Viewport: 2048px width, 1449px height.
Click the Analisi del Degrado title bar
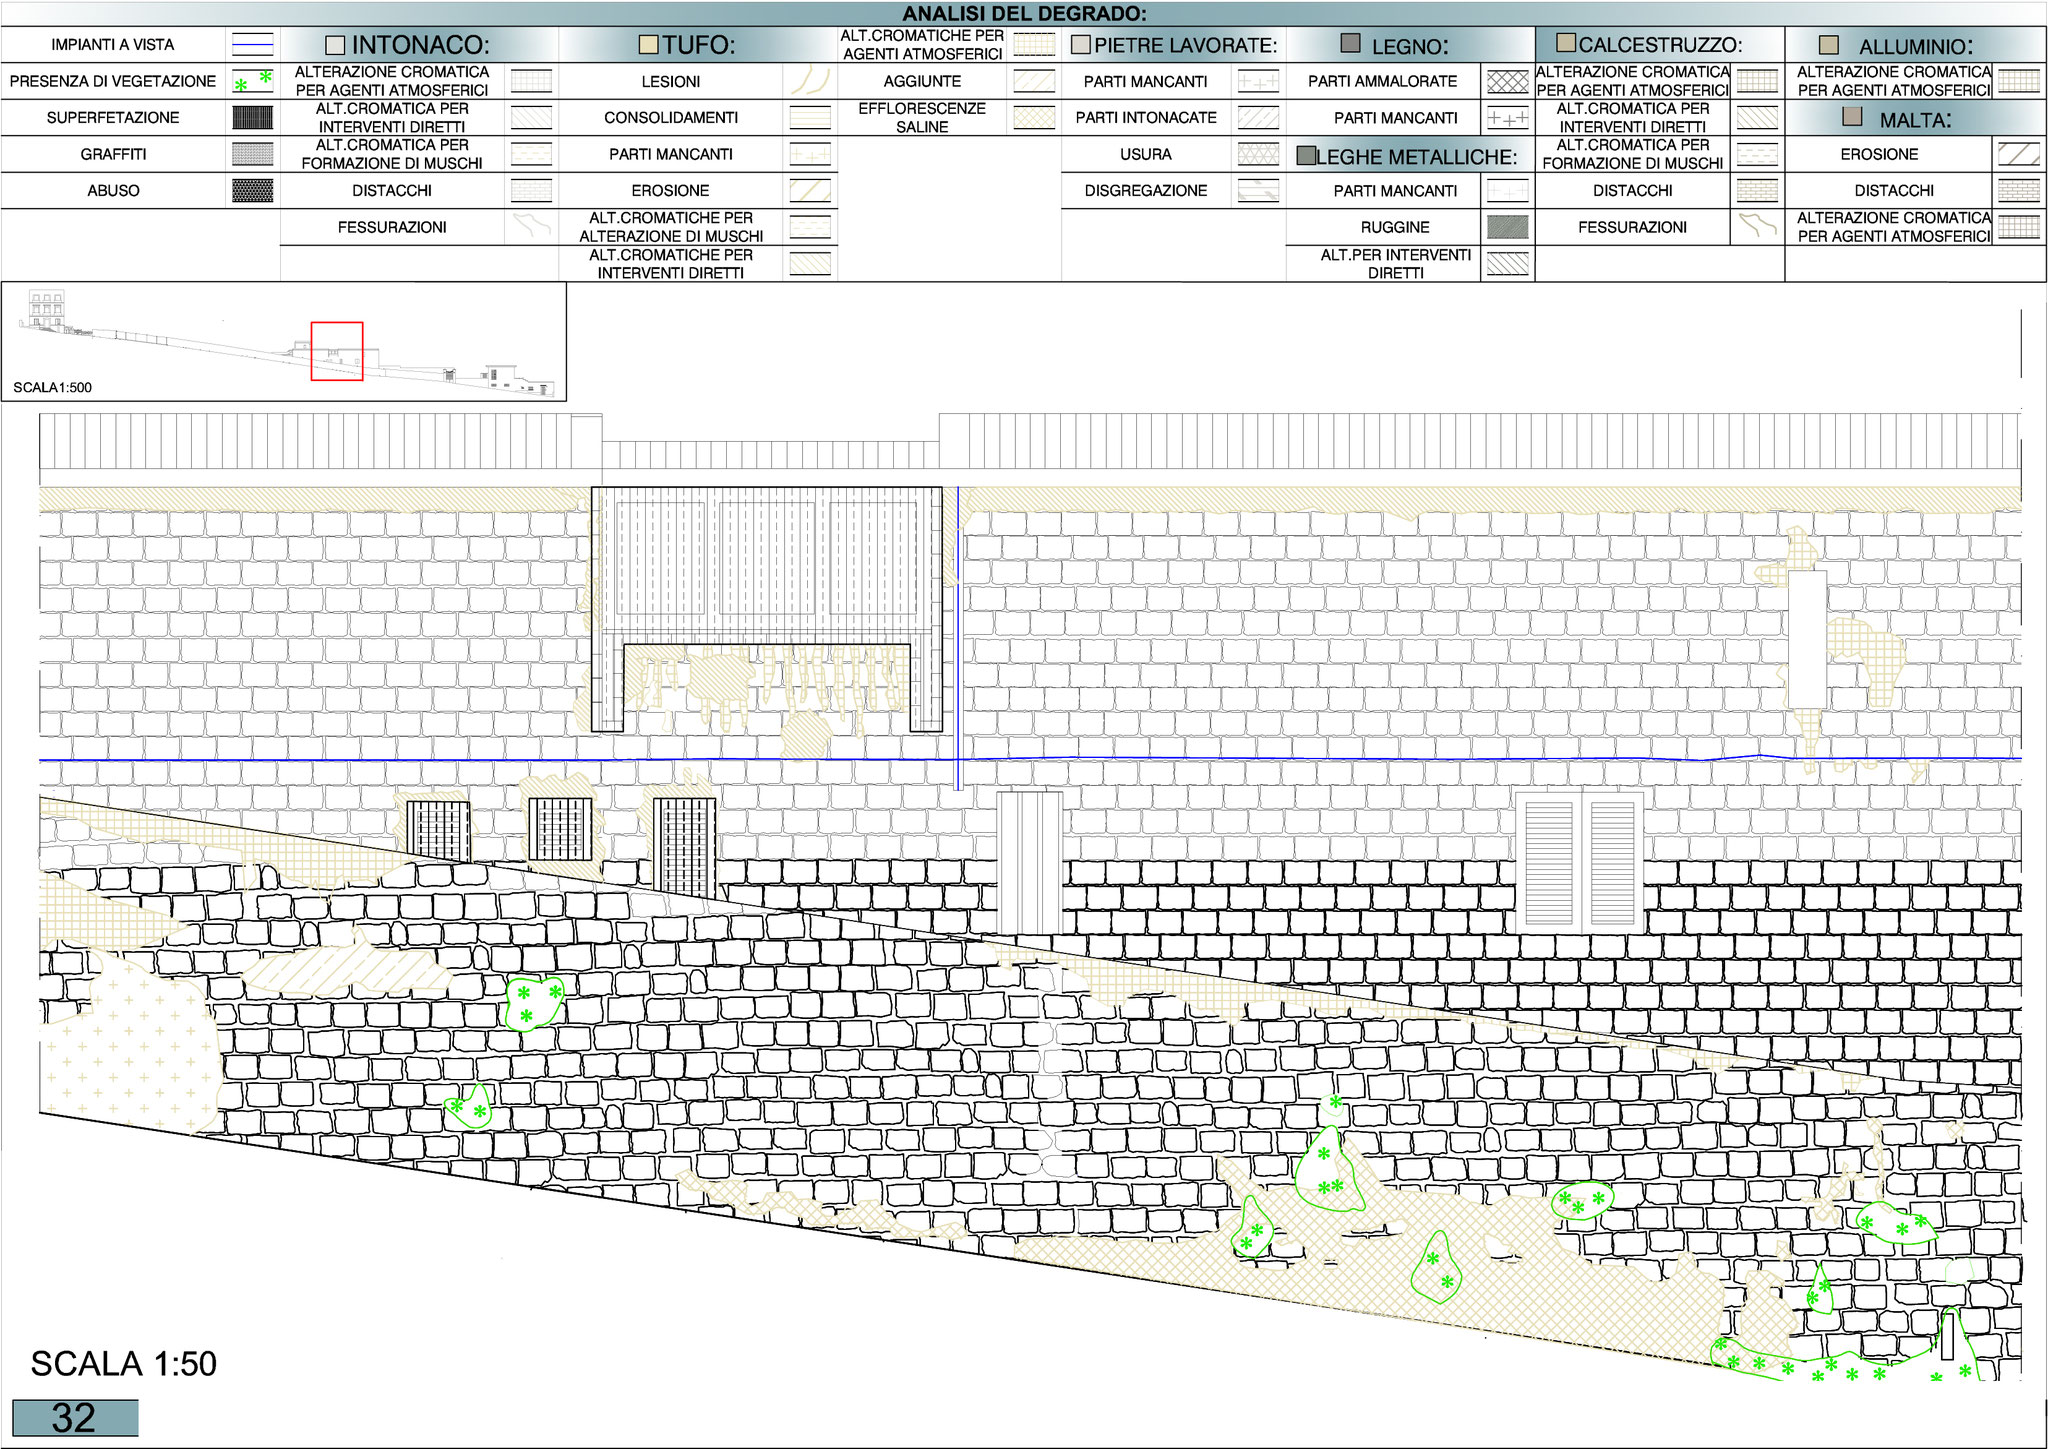[x=1024, y=14]
